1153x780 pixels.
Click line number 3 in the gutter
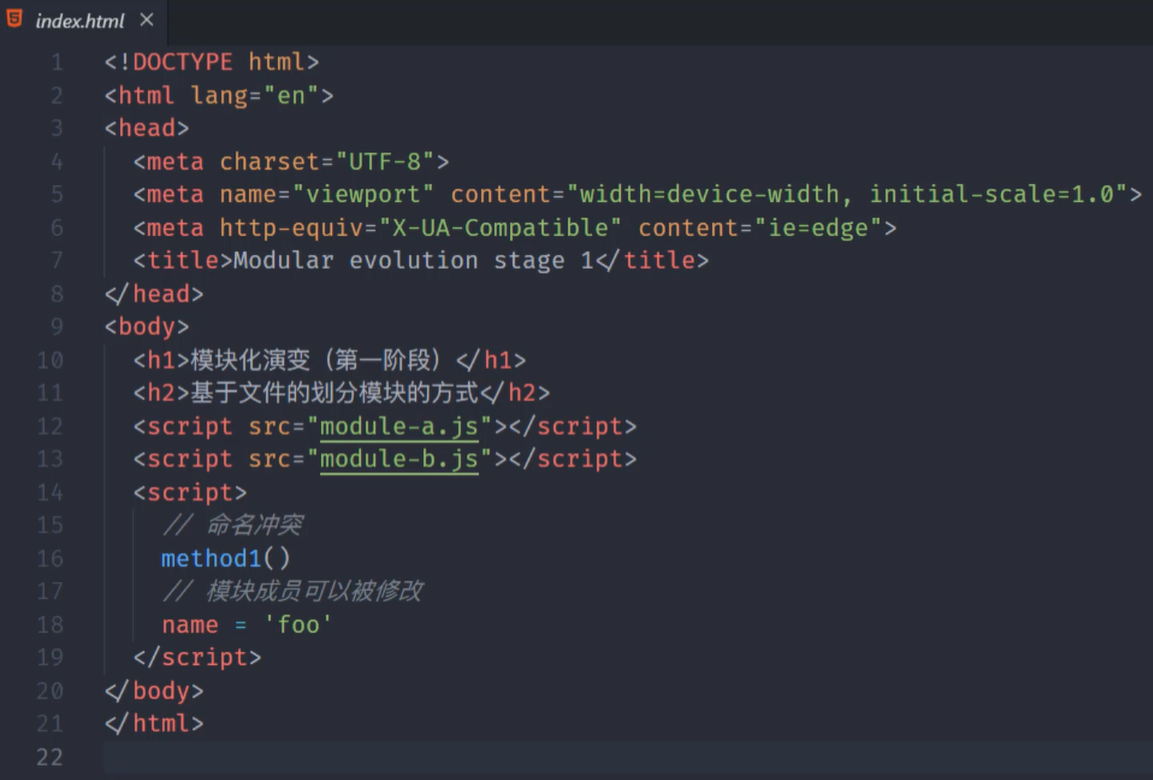point(56,128)
